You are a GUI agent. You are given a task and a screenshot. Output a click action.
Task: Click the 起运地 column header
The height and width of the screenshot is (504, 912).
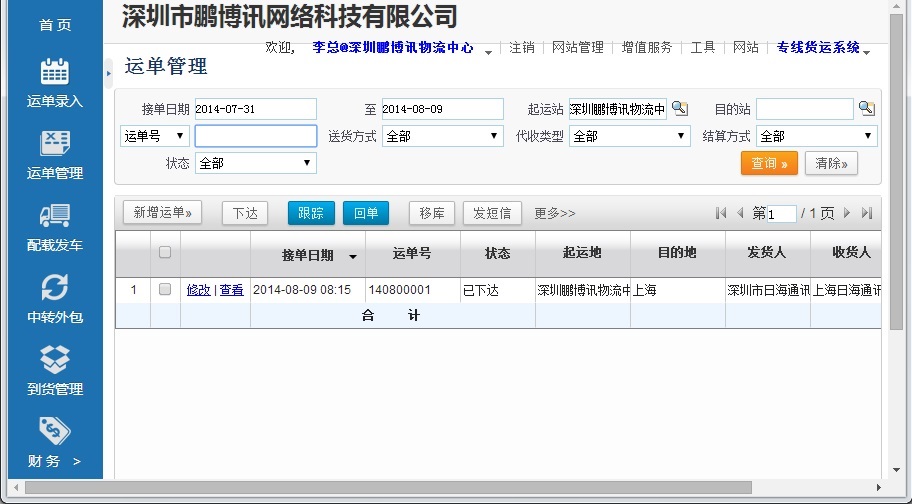[x=583, y=253]
